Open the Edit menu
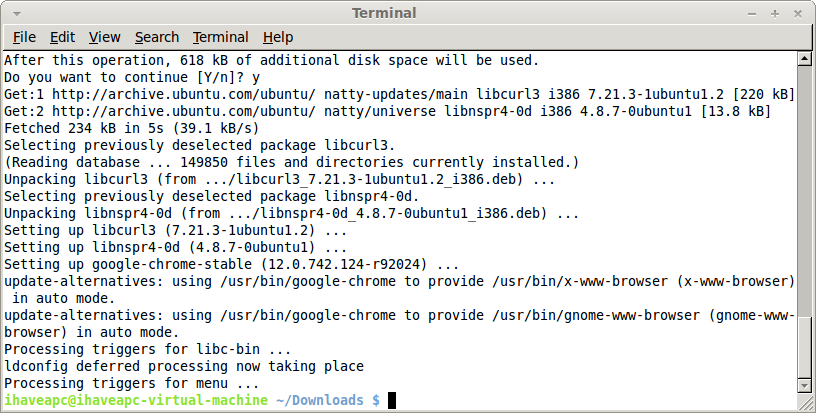This screenshot has width=816, height=413. click(62, 37)
